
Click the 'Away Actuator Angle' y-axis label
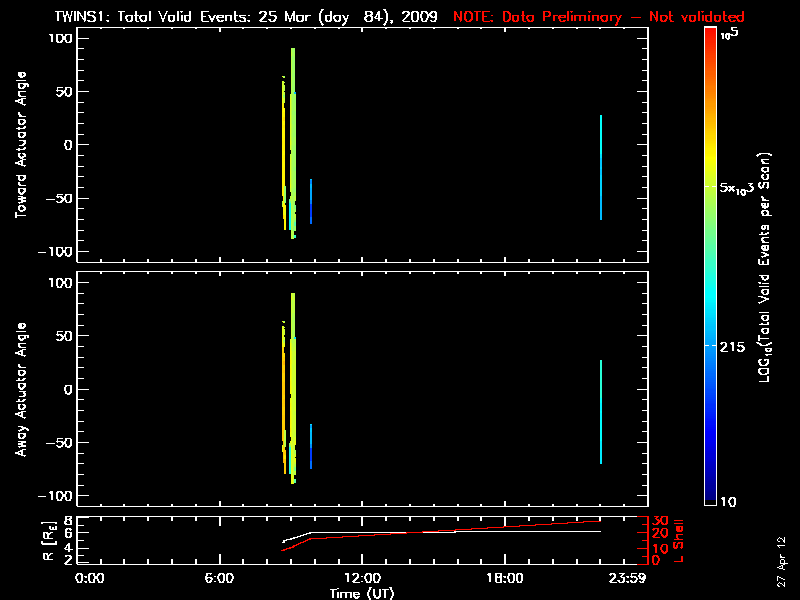(x=20, y=390)
